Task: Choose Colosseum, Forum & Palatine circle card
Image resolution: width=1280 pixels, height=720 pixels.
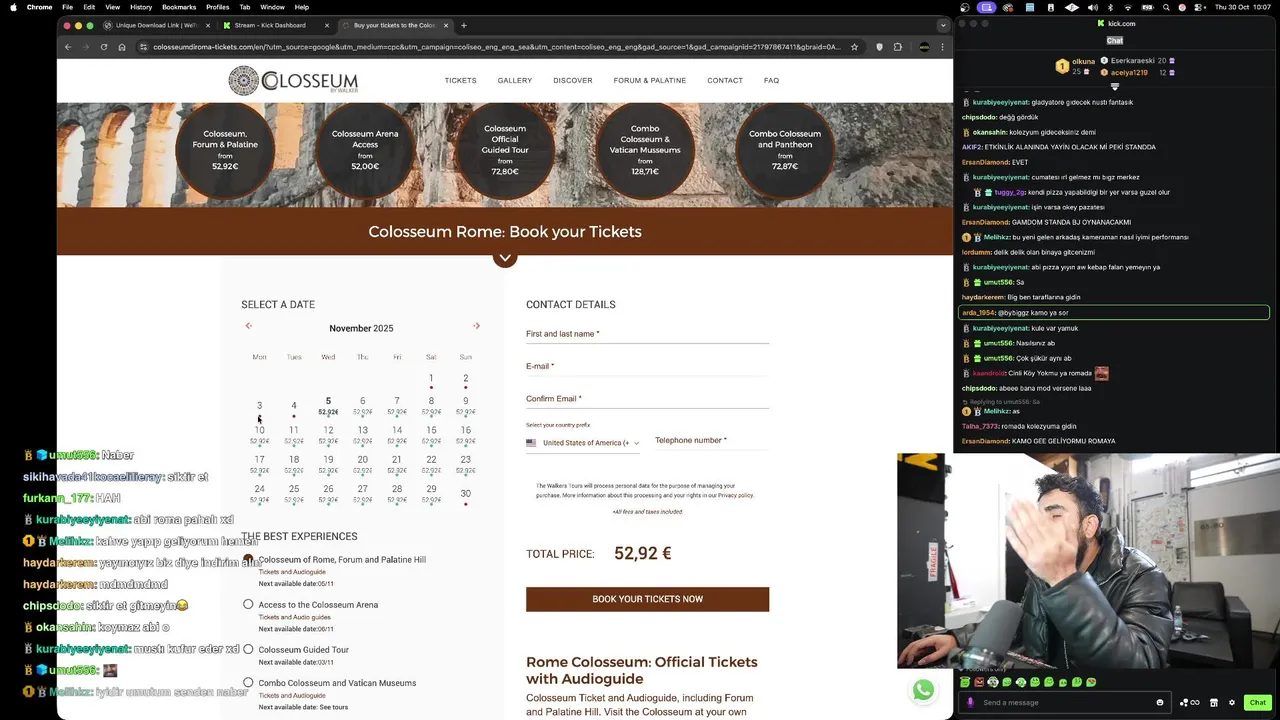Action: coord(225,150)
